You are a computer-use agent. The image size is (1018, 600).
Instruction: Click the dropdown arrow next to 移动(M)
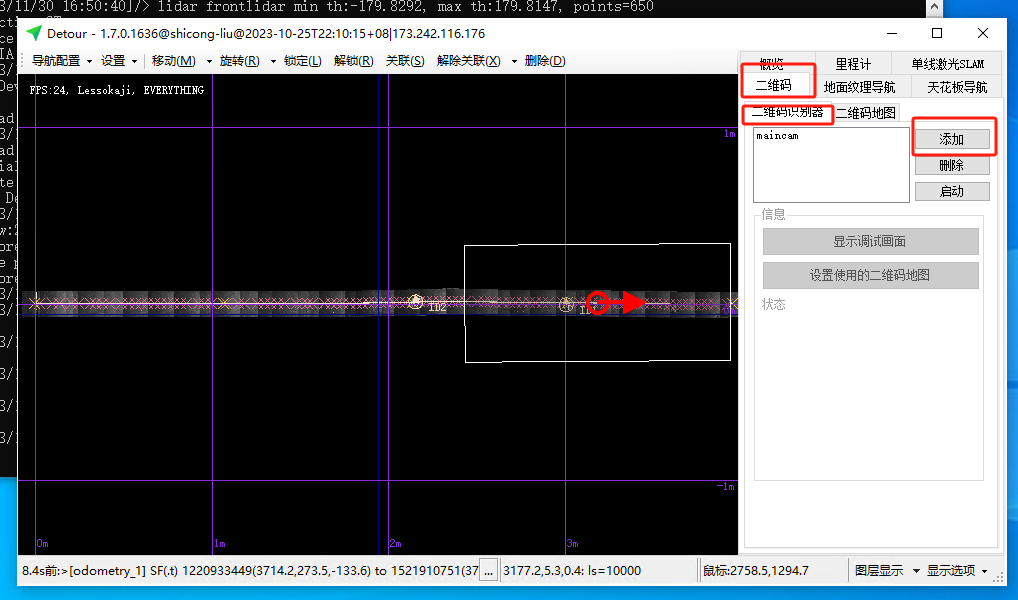point(209,61)
